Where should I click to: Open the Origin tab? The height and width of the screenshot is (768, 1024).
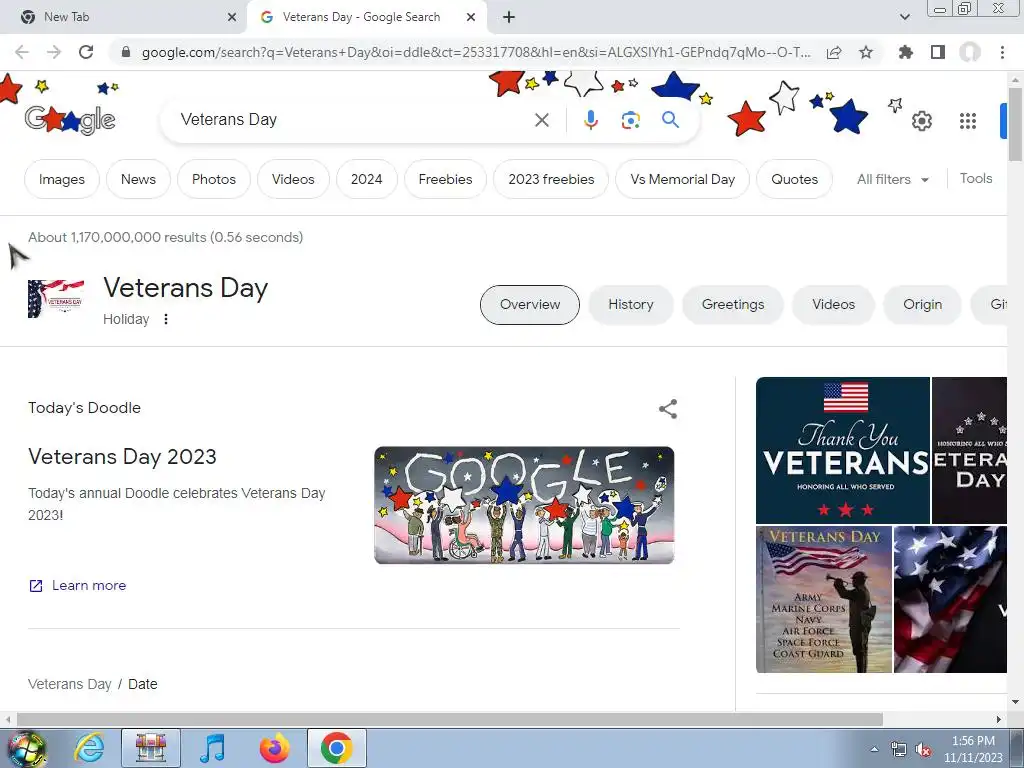[922, 304]
